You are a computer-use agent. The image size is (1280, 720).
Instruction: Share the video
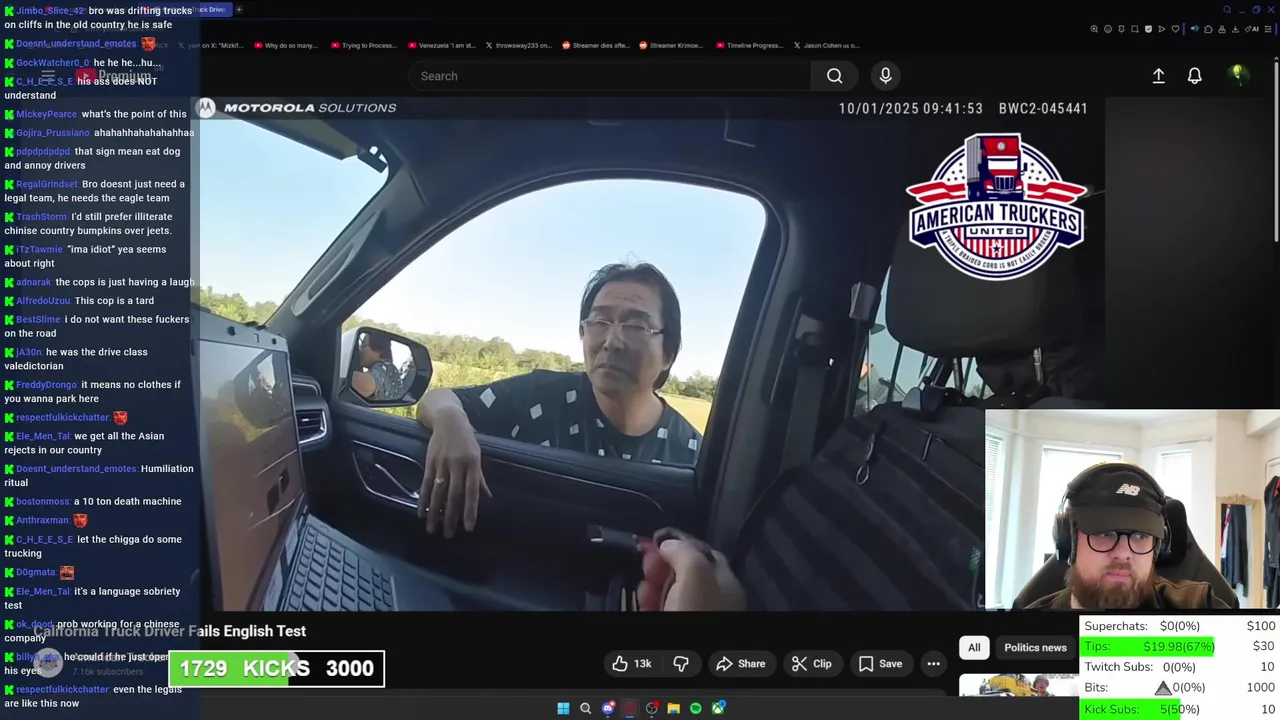(741, 664)
